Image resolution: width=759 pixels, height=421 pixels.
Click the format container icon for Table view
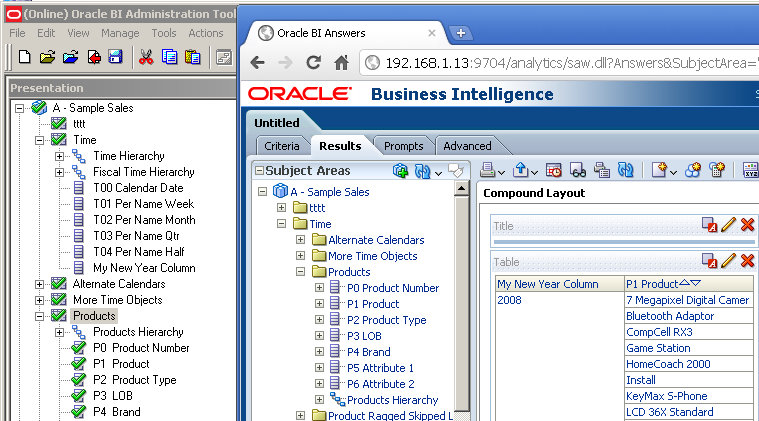coord(709,260)
